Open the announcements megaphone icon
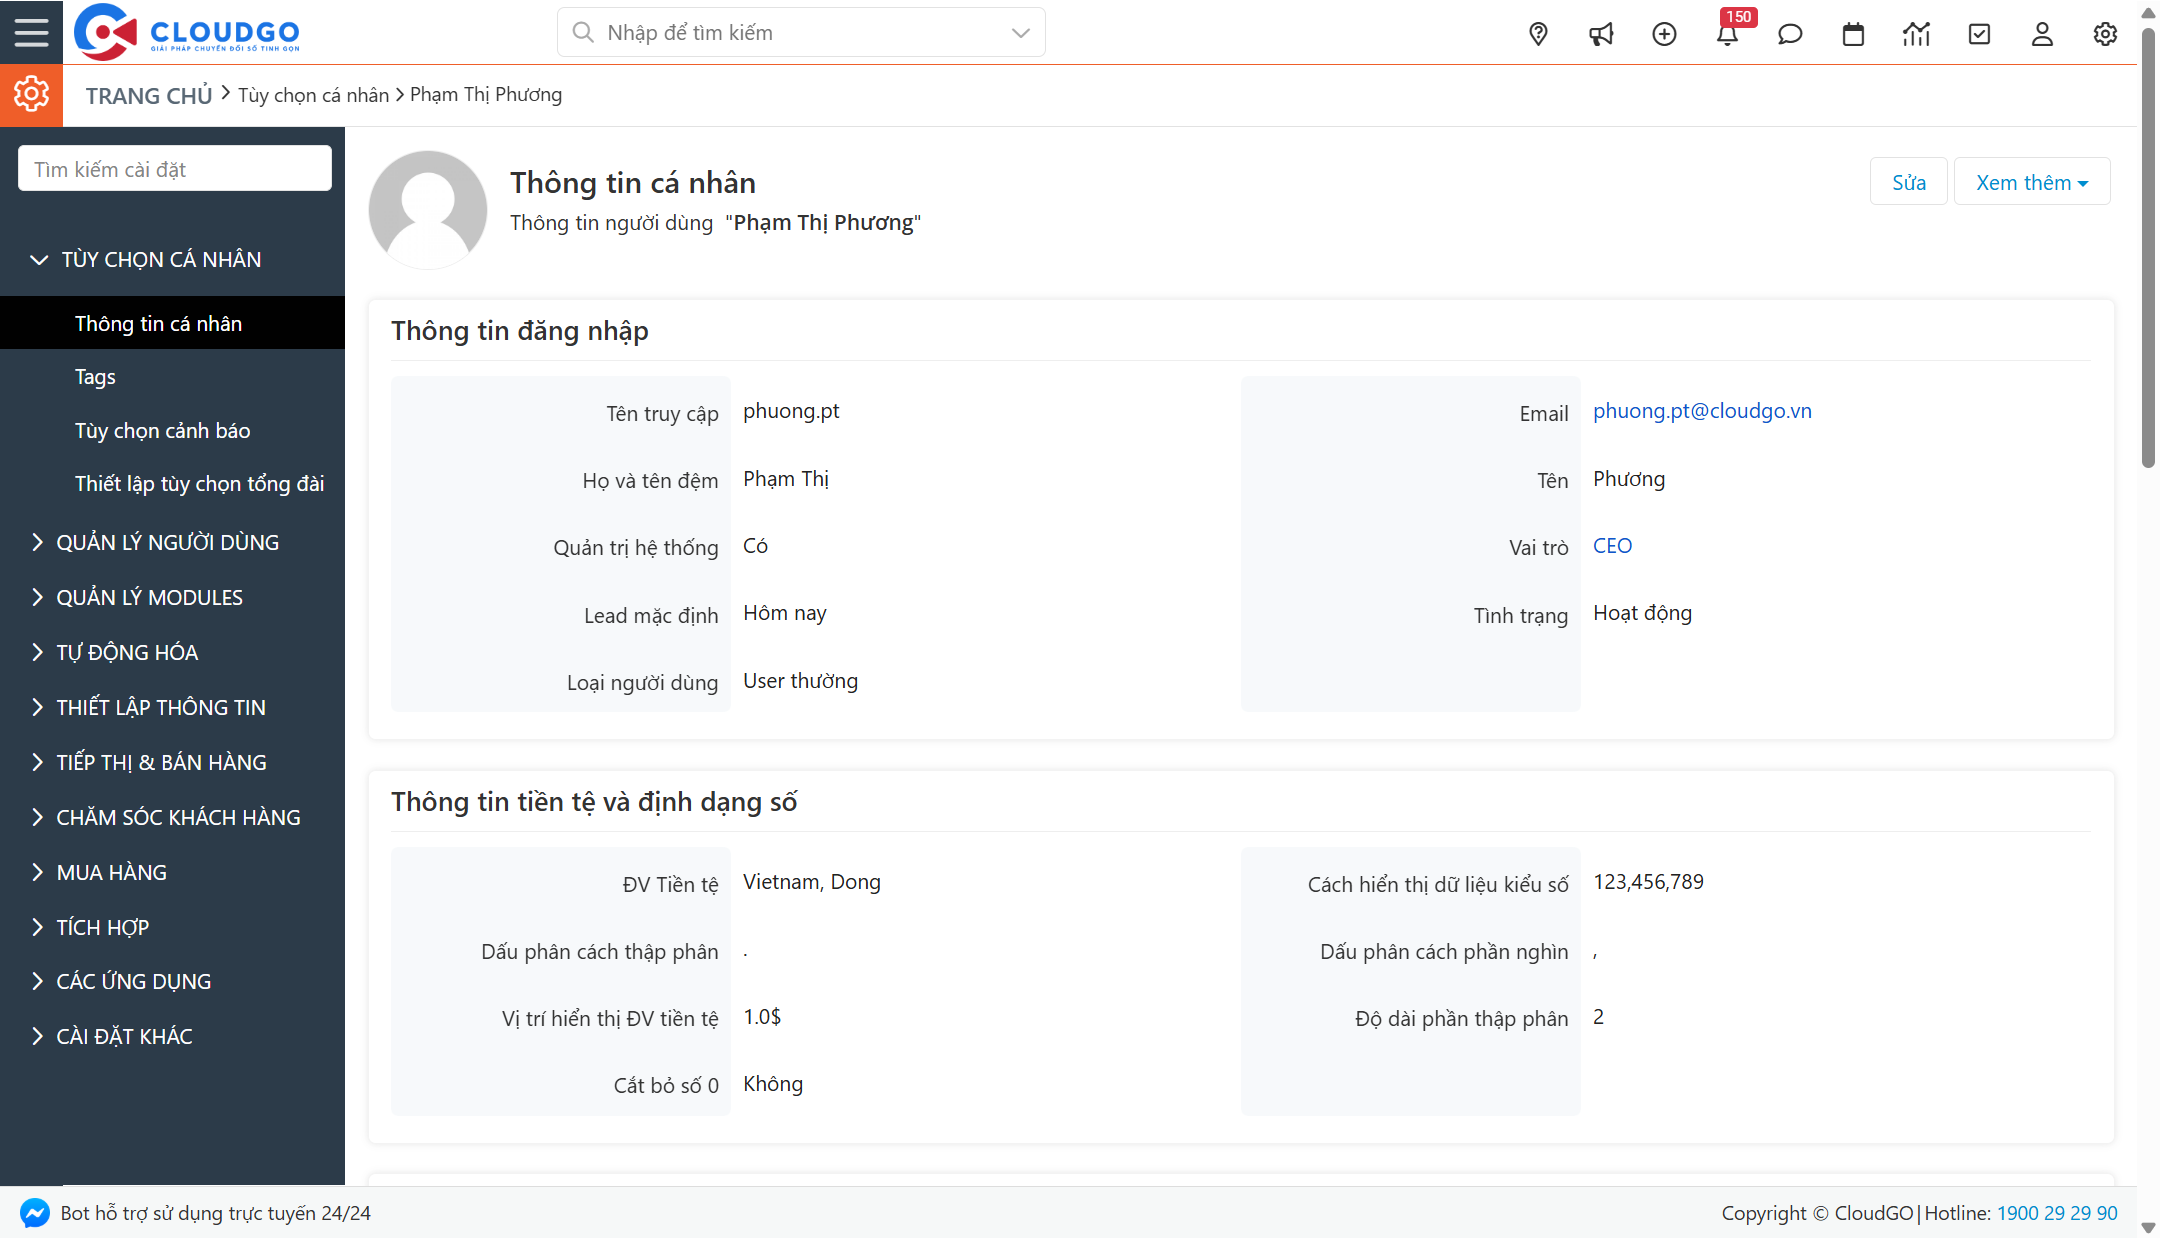Screen dimensions: 2160x1238 [x=1601, y=33]
